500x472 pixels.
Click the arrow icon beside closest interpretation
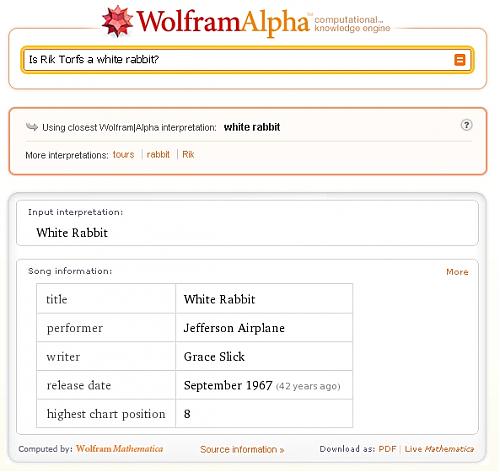click(x=32, y=127)
